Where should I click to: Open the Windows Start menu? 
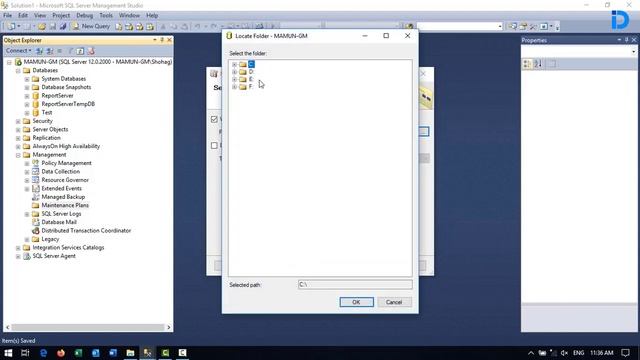(x=8, y=353)
